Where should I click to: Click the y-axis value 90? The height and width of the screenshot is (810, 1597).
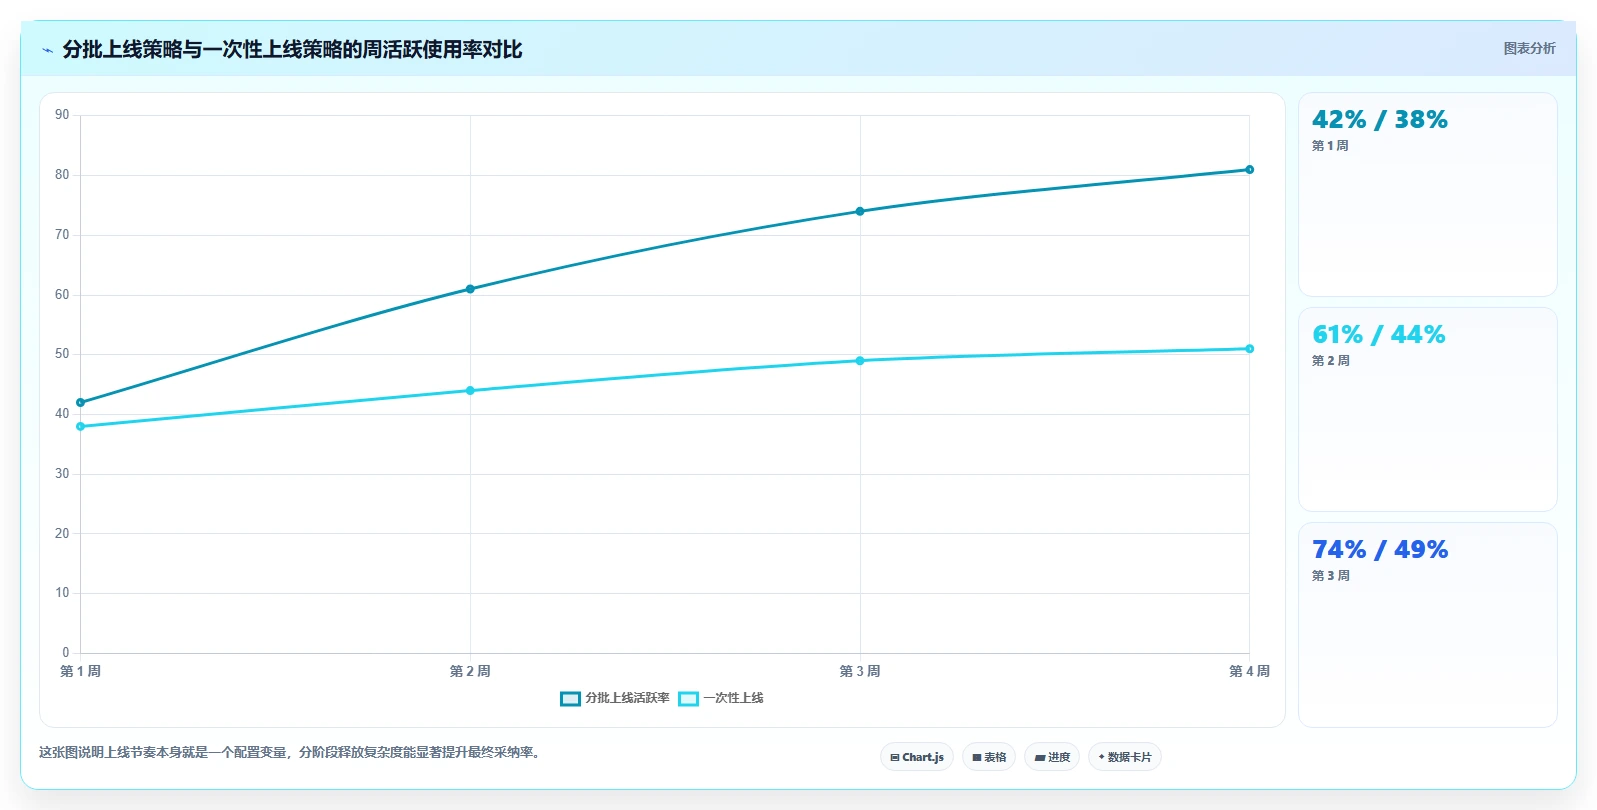tap(62, 115)
